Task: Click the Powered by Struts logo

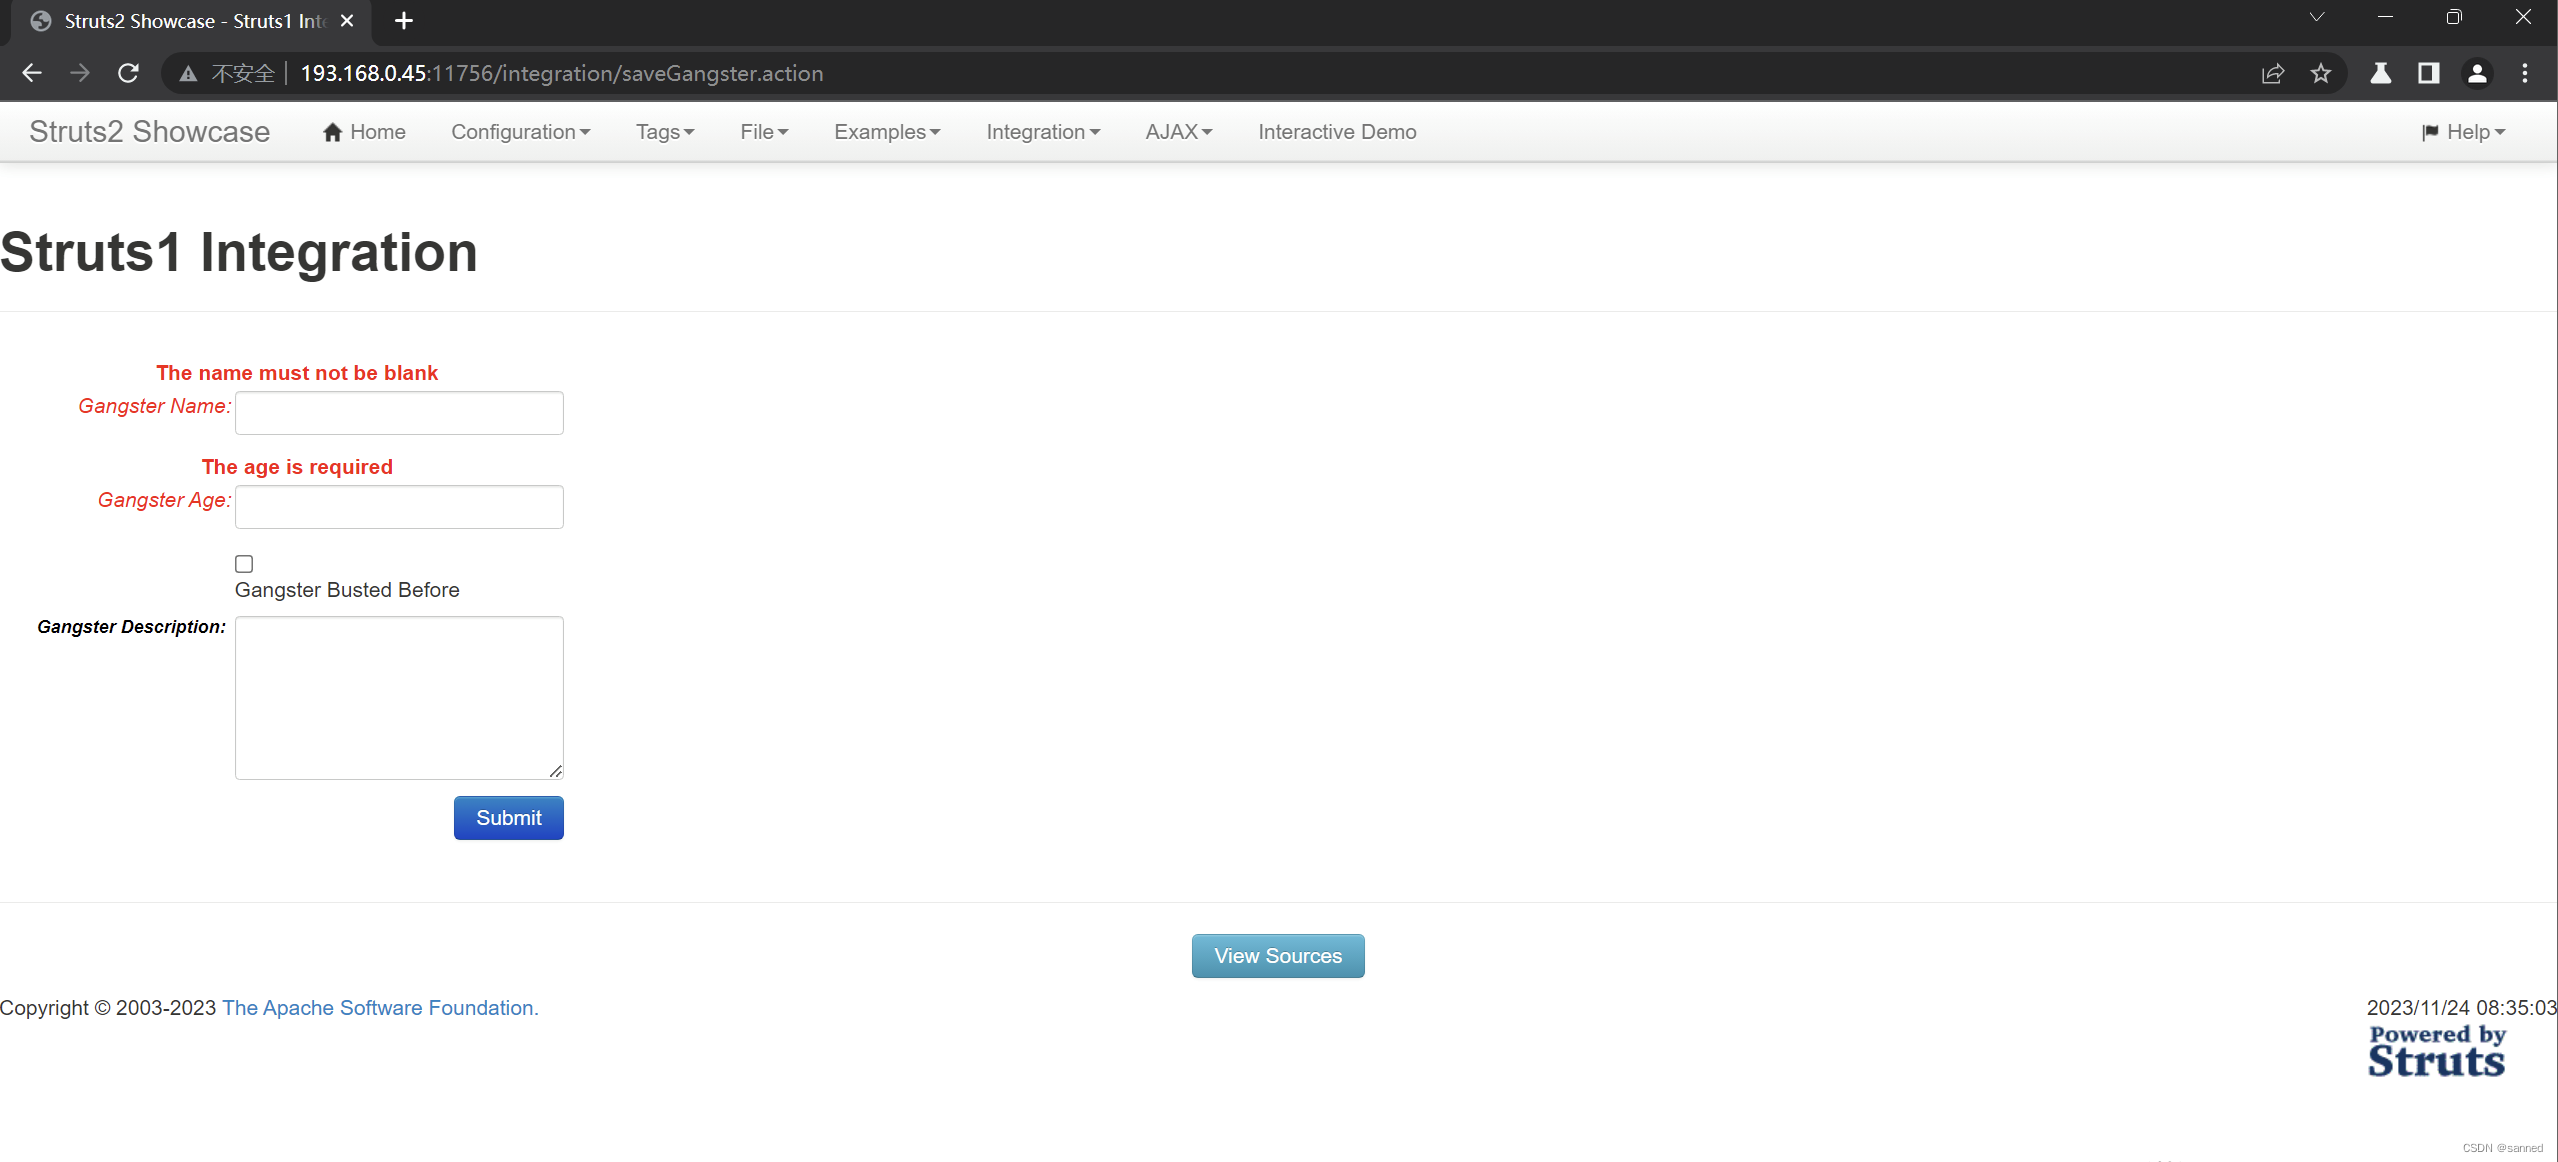Action: (2436, 1051)
